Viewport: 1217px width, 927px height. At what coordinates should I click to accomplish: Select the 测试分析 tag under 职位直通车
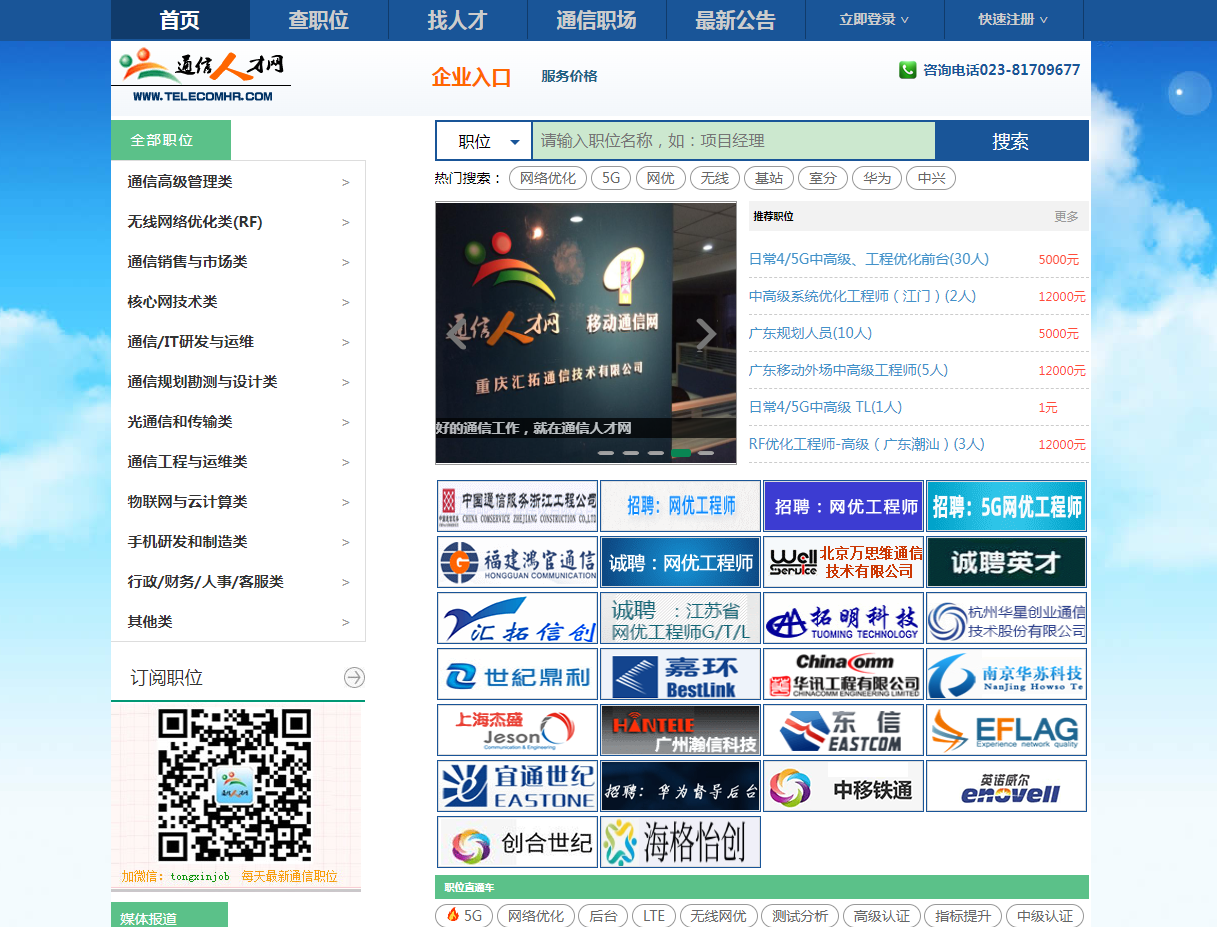[800, 915]
